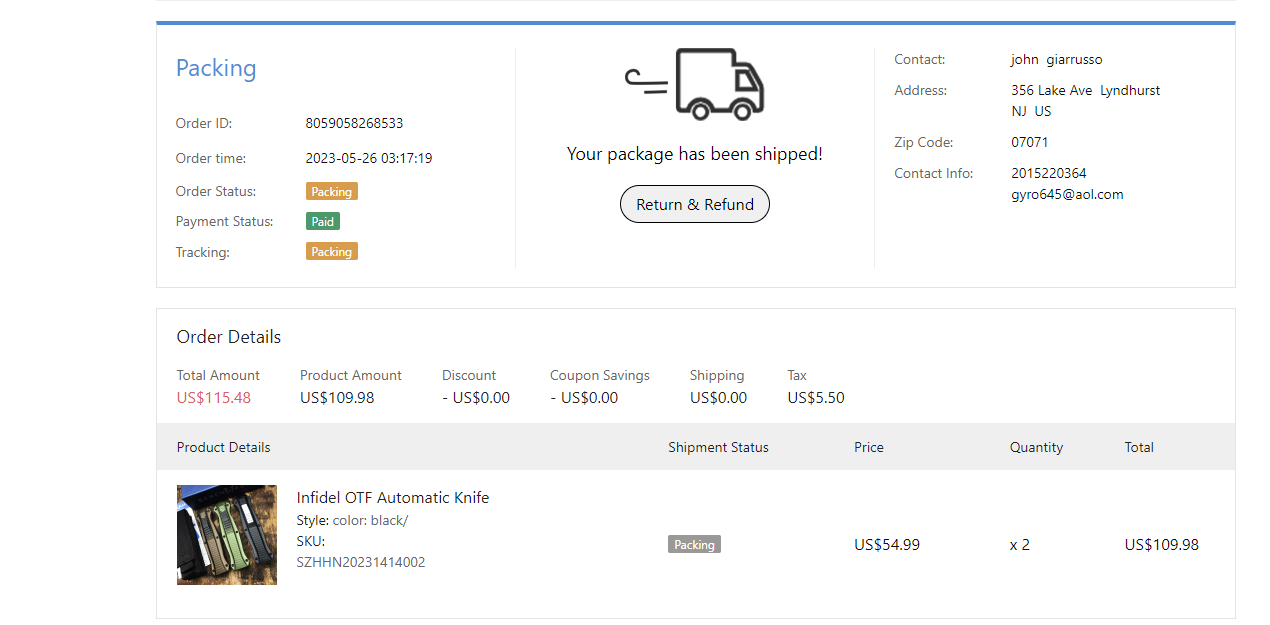
Task: Click the order time 2023-05-26 03:17:19
Action: 369,158
